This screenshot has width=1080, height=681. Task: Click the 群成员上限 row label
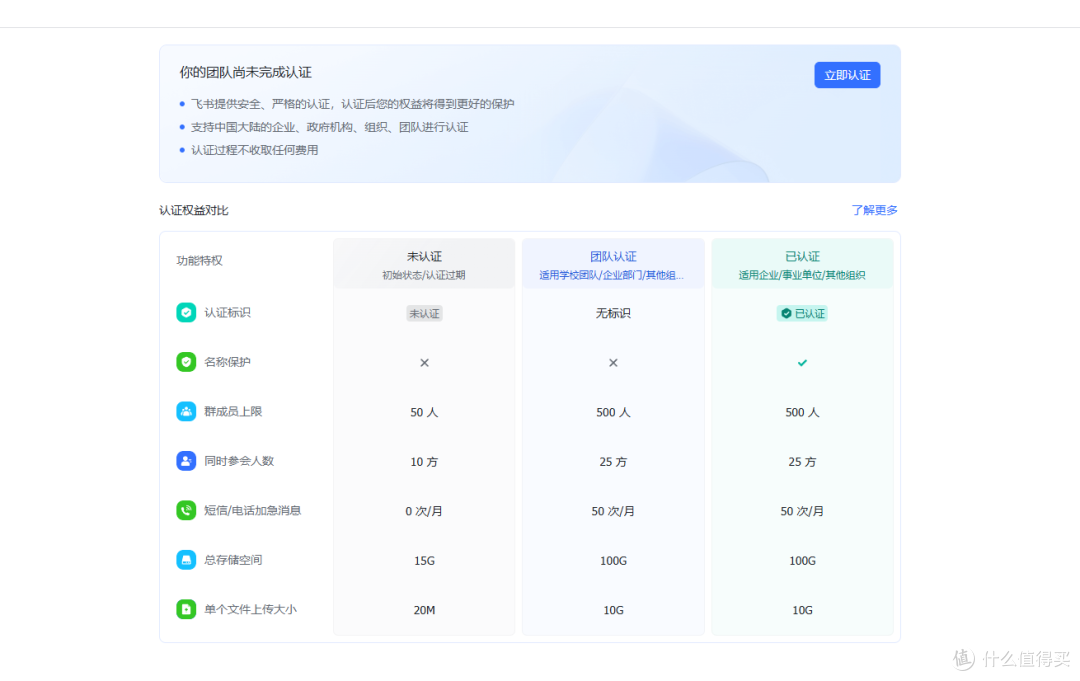coord(233,412)
